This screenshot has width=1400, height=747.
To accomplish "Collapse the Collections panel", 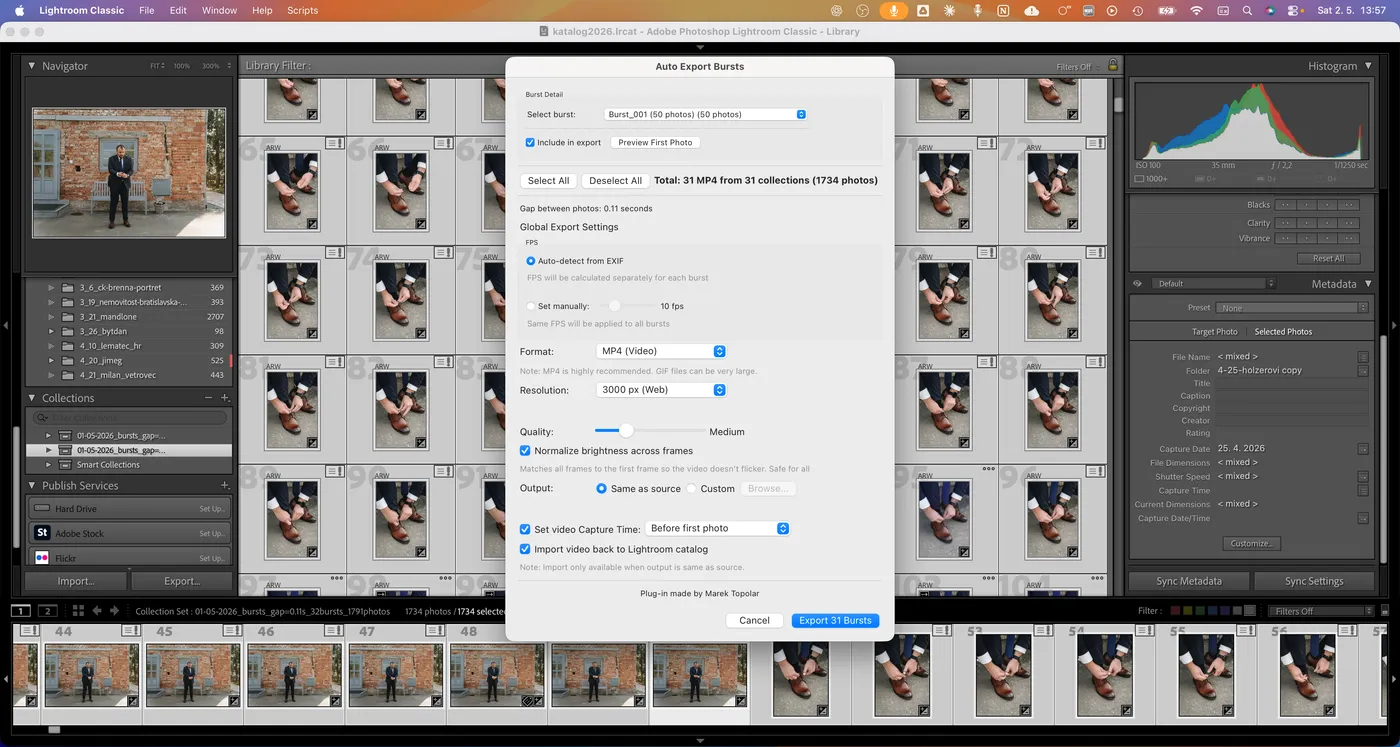I will tap(31, 398).
